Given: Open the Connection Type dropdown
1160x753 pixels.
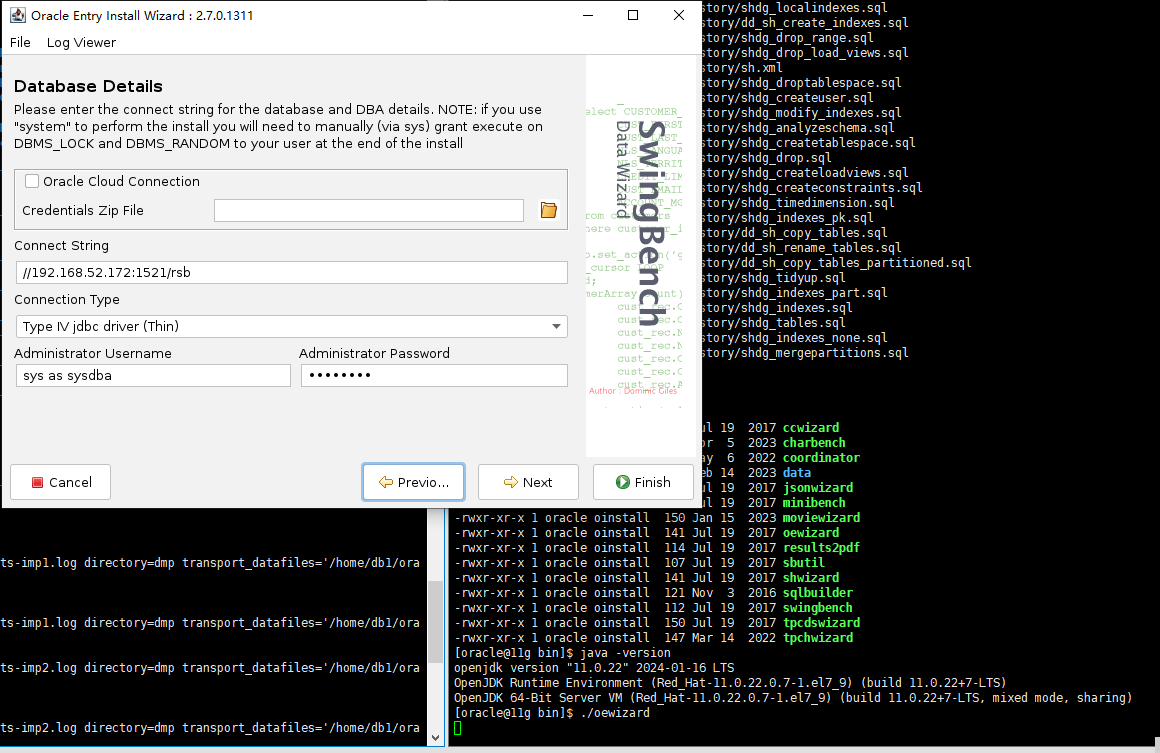Looking at the screenshot, I should (x=291, y=326).
